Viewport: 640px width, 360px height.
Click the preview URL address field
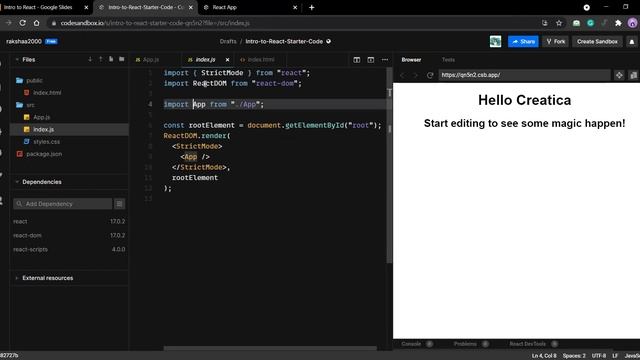[x=524, y=75]
